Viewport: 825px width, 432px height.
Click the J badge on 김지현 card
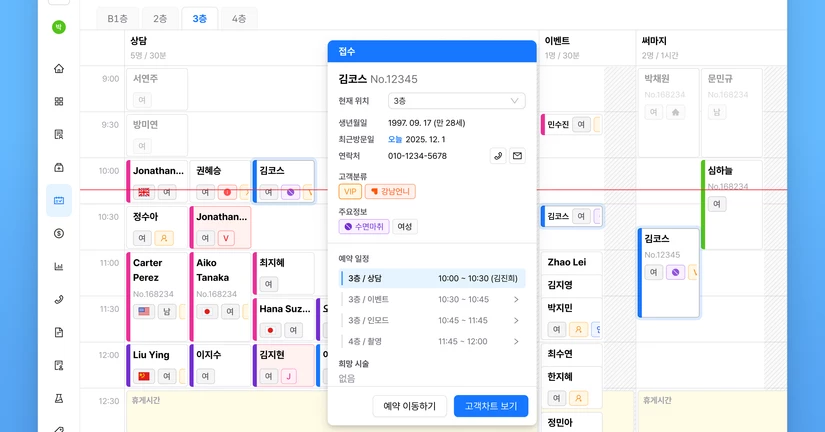click(x=288, y=376)
